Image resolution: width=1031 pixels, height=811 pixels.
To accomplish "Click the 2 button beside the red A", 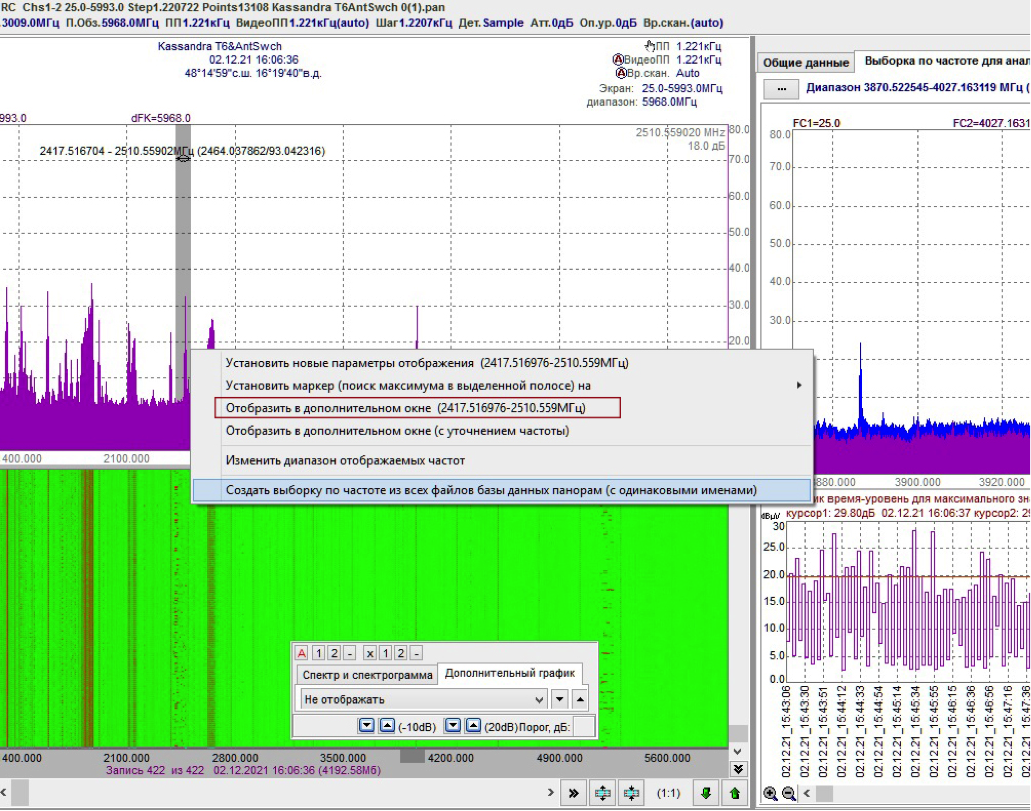I will point(334,653).
